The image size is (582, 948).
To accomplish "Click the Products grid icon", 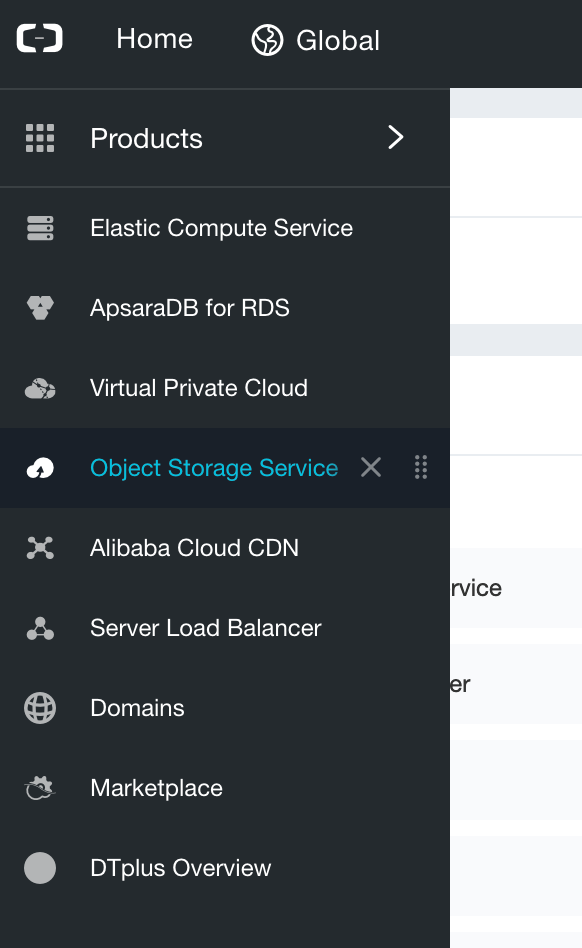I will pyautogui.click(x=39, y=137).
